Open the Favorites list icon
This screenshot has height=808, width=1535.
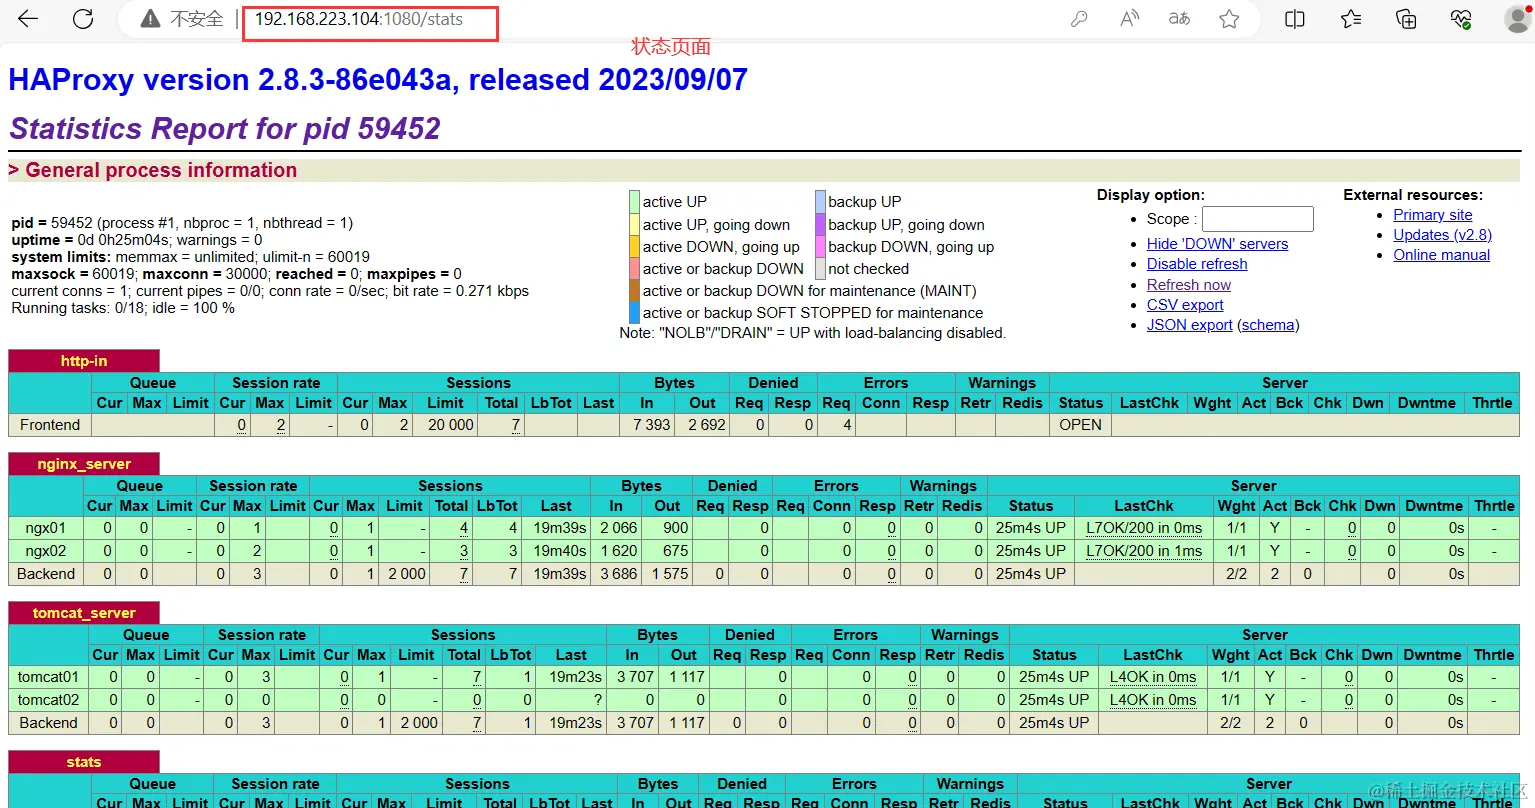pos(1351,19)
